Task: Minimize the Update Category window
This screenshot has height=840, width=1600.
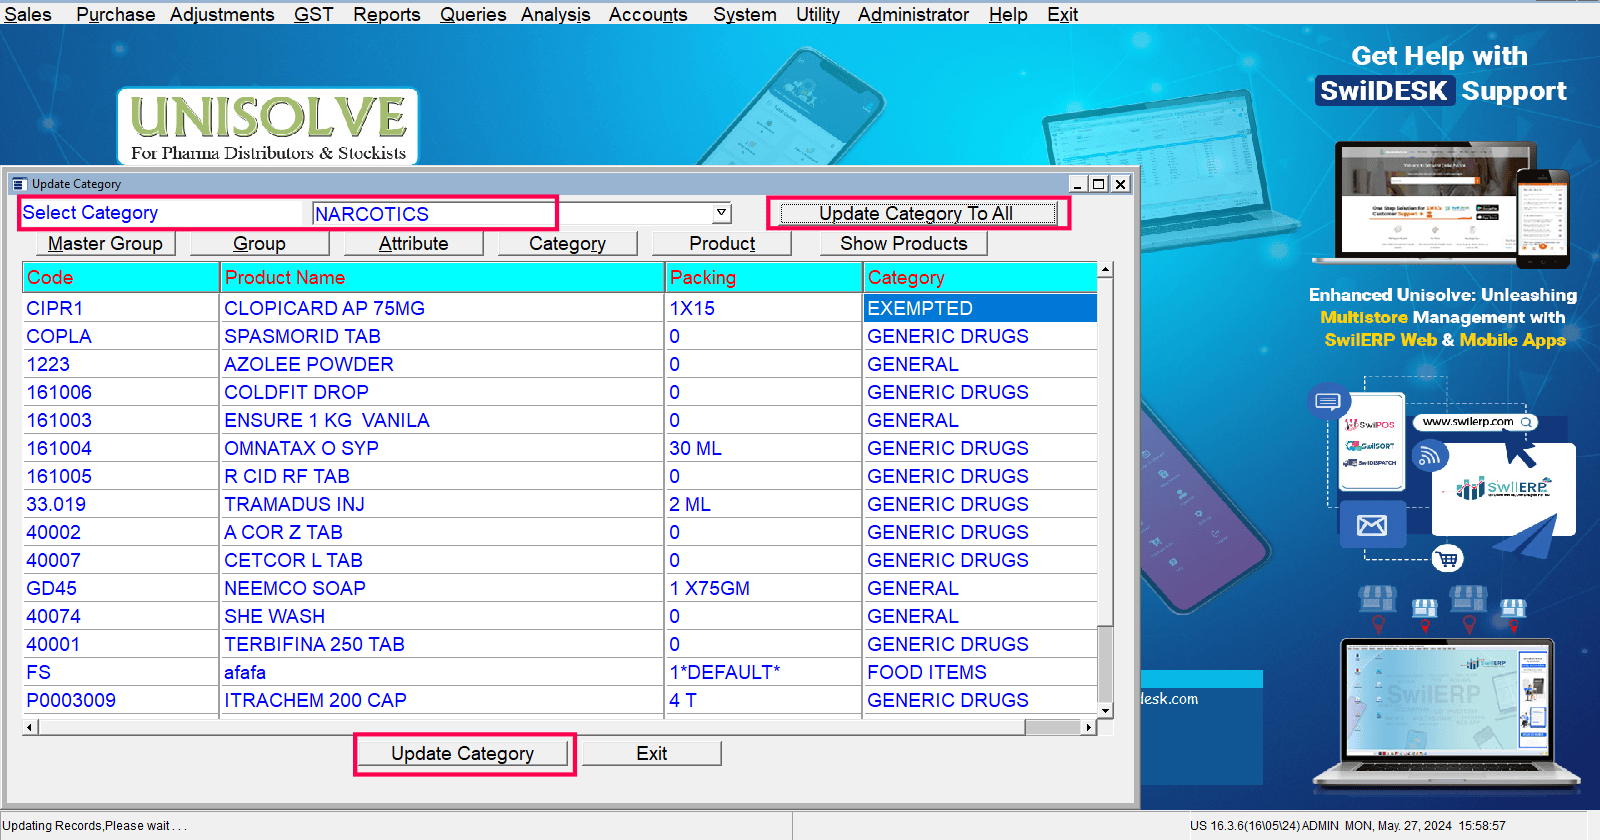Action: coord(1078,184)
